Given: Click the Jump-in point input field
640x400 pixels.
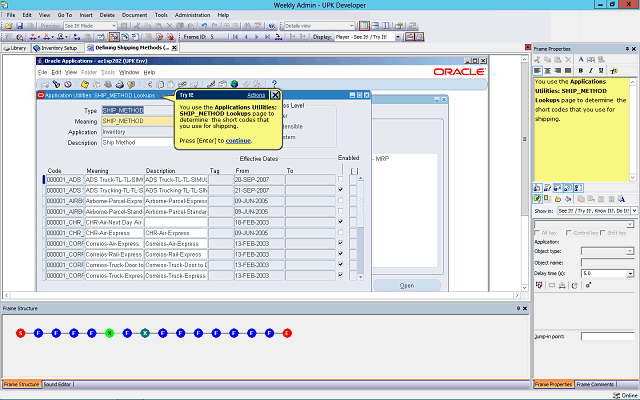Looking at the screenshot, I should coord(608,336).
